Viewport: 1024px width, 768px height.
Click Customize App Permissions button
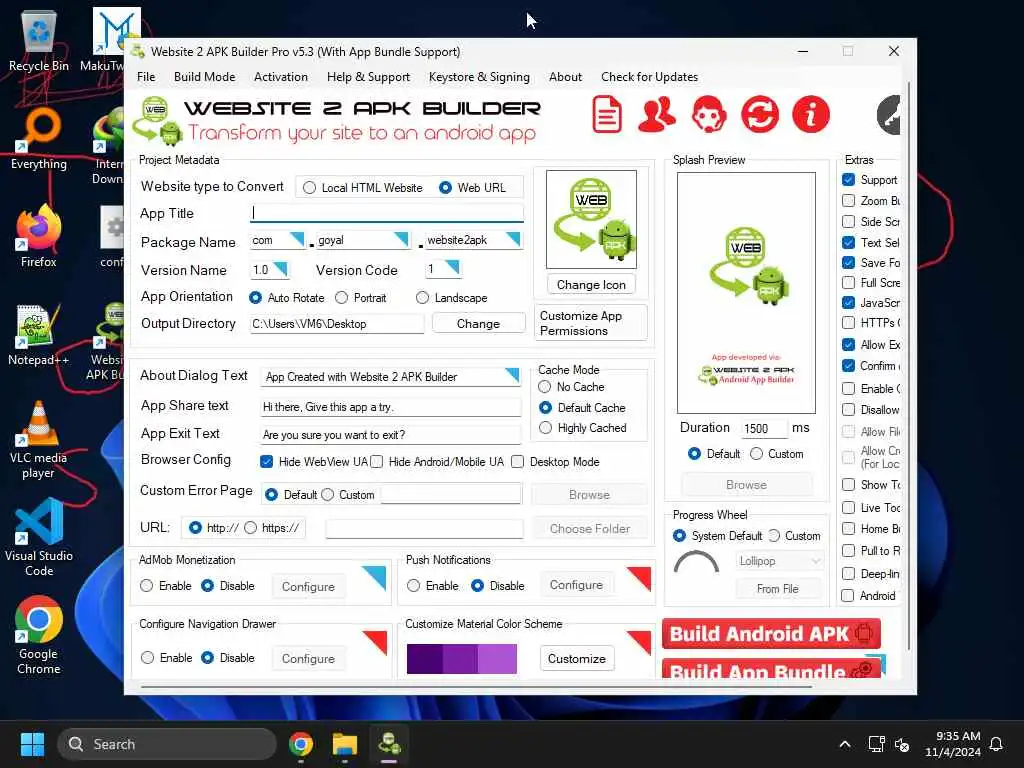tap(591, 323)
